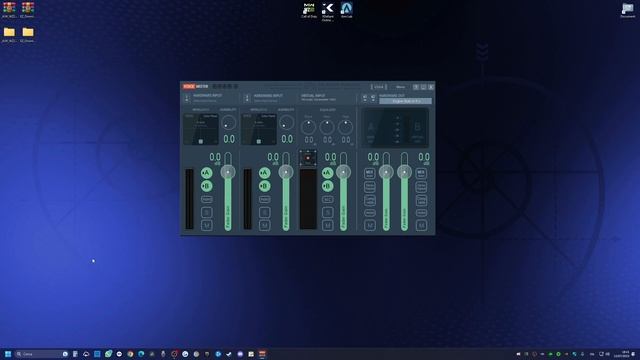Click master bus B fader knob

pos(404,172)
